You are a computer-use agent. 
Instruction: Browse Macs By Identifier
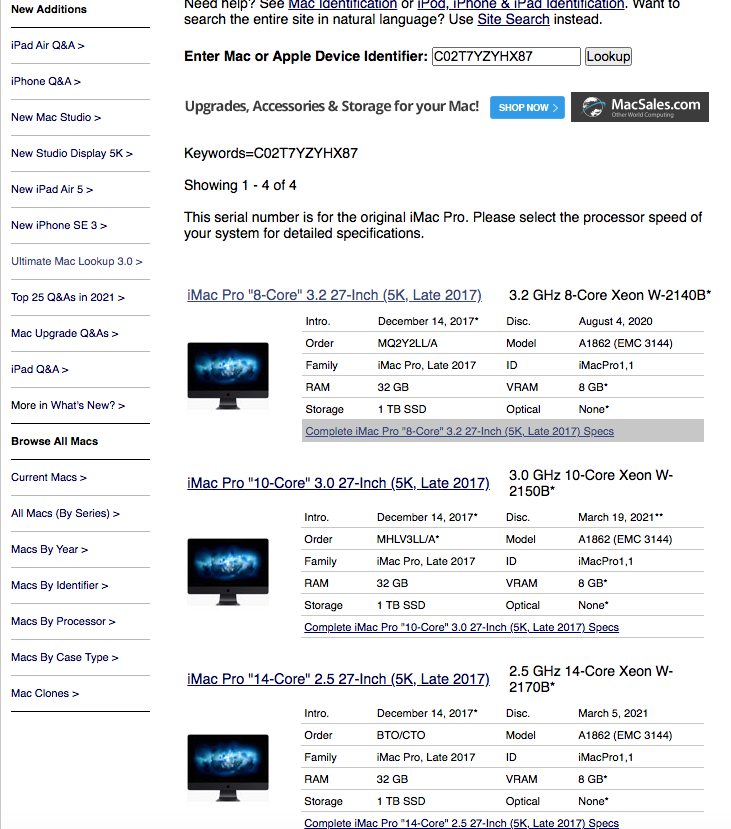click(59, 585)
